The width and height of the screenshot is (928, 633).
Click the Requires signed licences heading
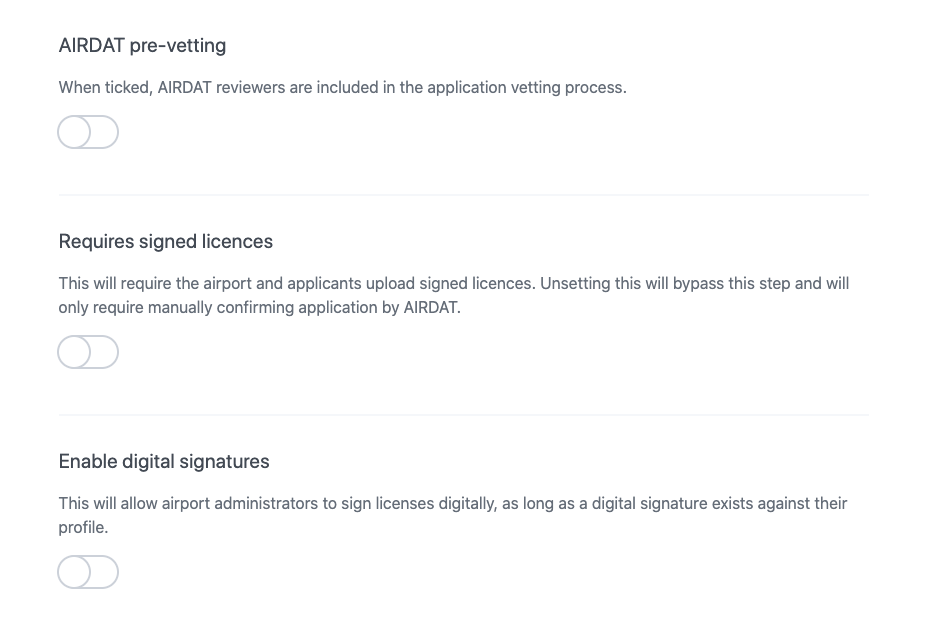tap(165, 241)
